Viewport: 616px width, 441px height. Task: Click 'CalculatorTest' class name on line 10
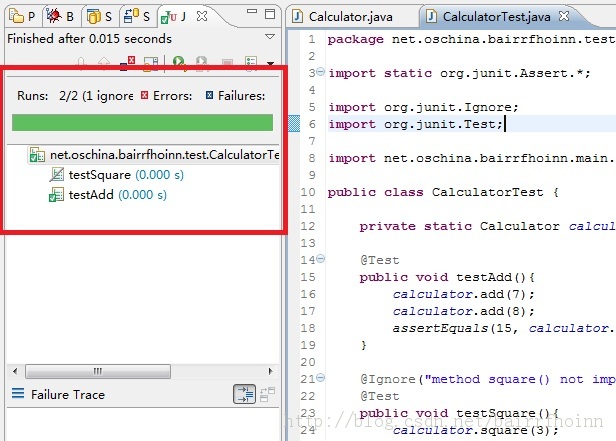point(488,192)
